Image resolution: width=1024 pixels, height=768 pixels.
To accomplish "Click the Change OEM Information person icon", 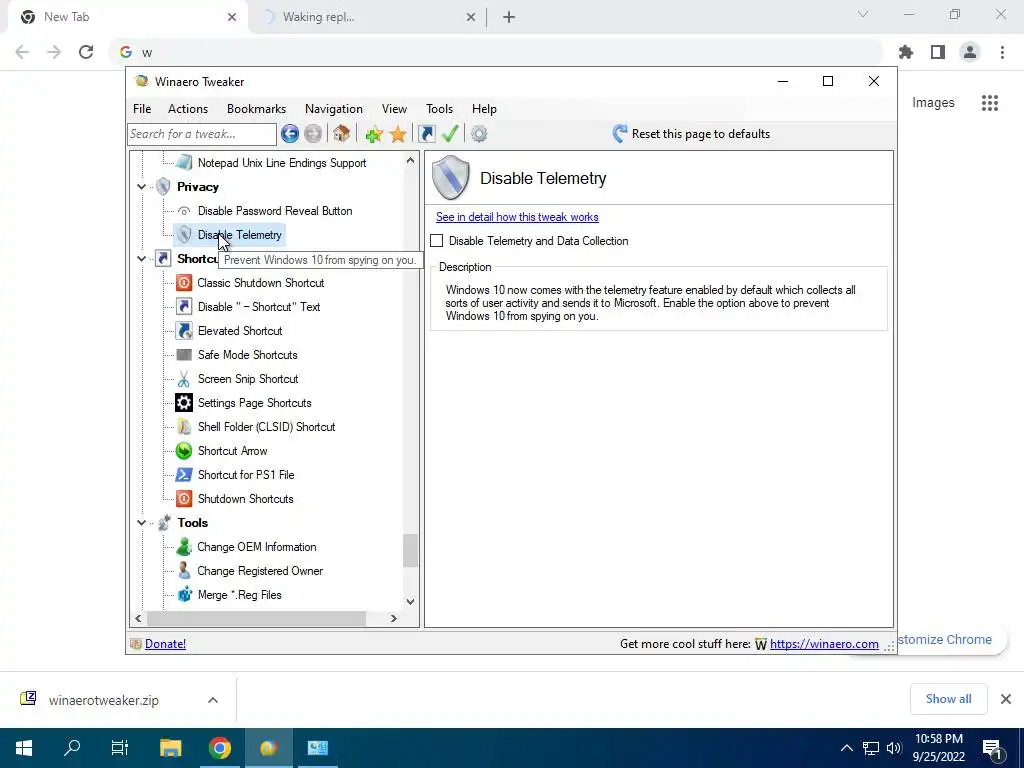I will [x=184, y=547].
